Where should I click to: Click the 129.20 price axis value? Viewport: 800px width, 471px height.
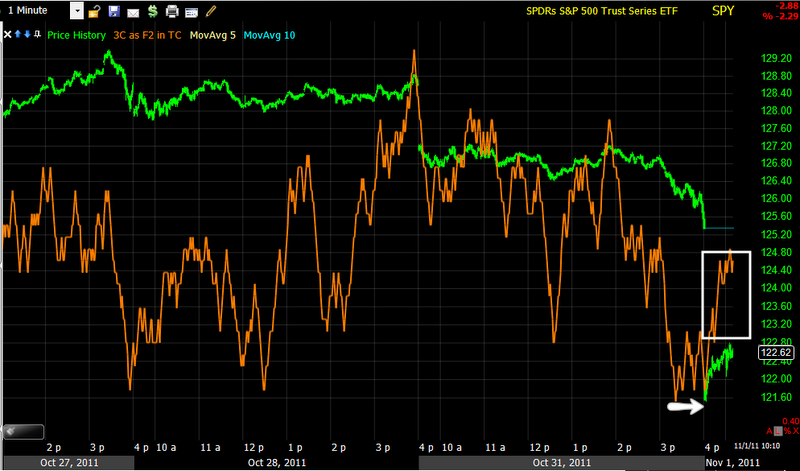coord(777,58)
